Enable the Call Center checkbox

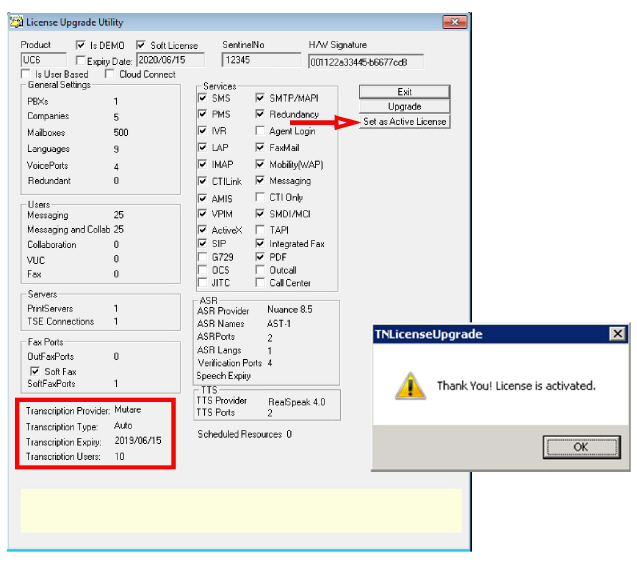point(261,283)
